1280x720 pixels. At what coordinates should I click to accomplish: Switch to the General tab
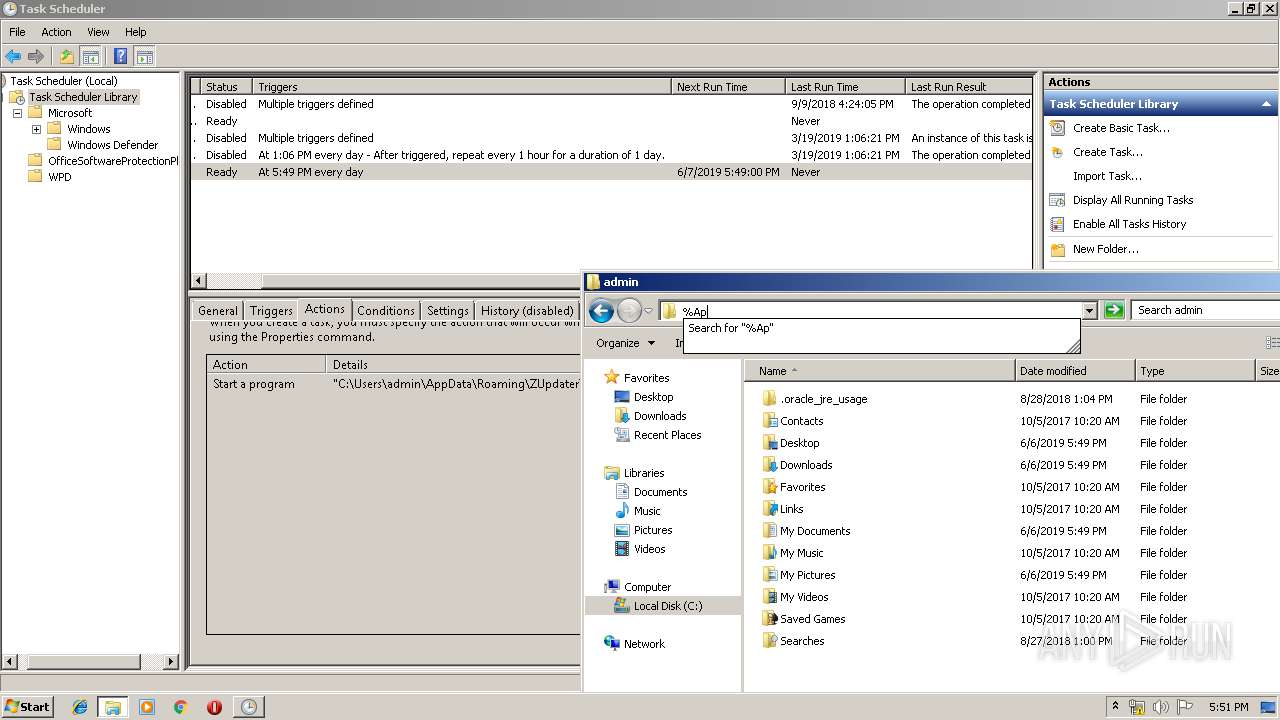coord(218,311)
